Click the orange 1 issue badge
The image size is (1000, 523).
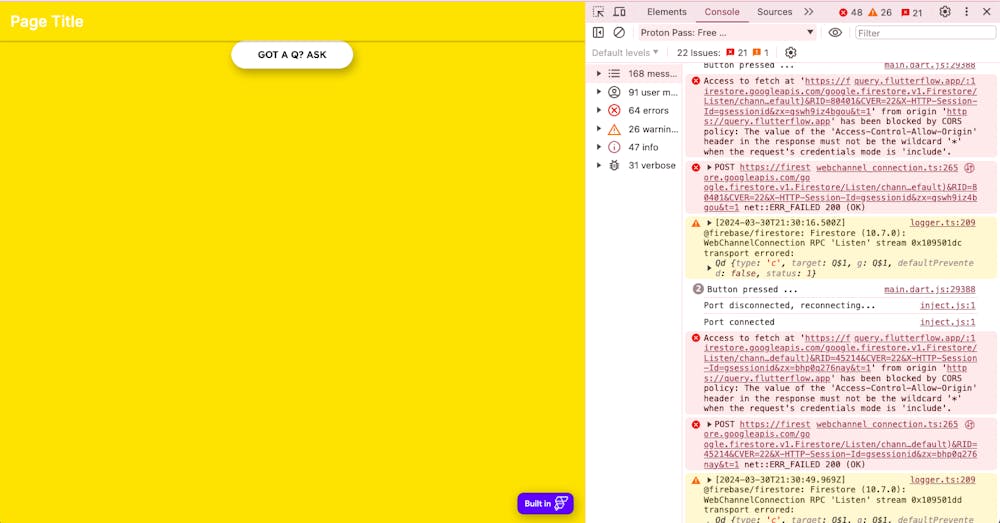click(x=761, y=52)
